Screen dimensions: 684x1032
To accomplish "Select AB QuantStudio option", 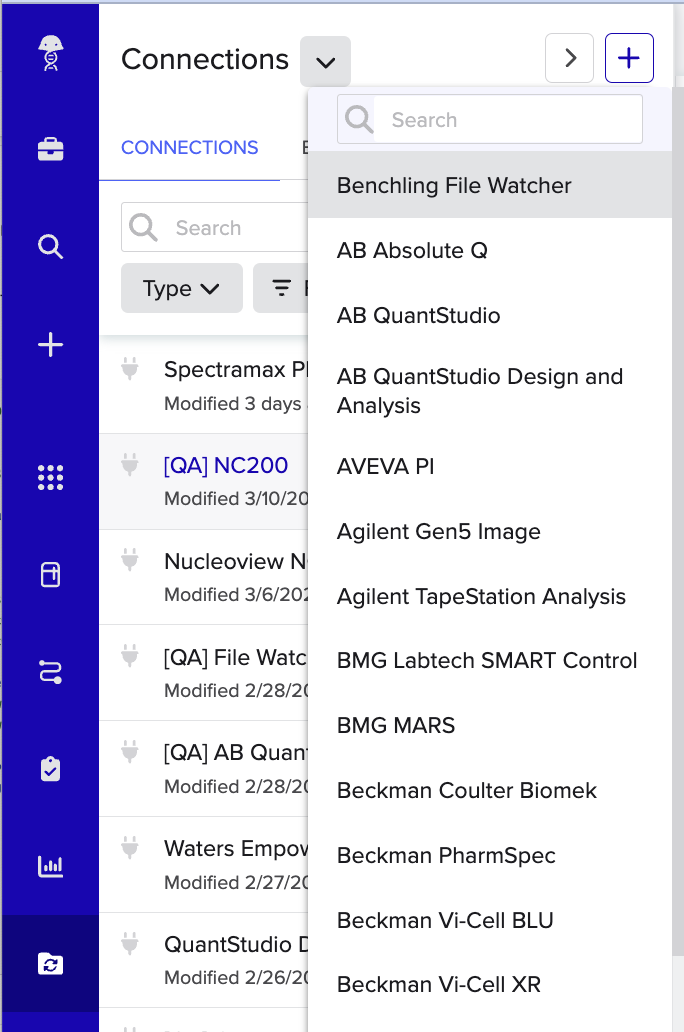I will coord(490,315).
